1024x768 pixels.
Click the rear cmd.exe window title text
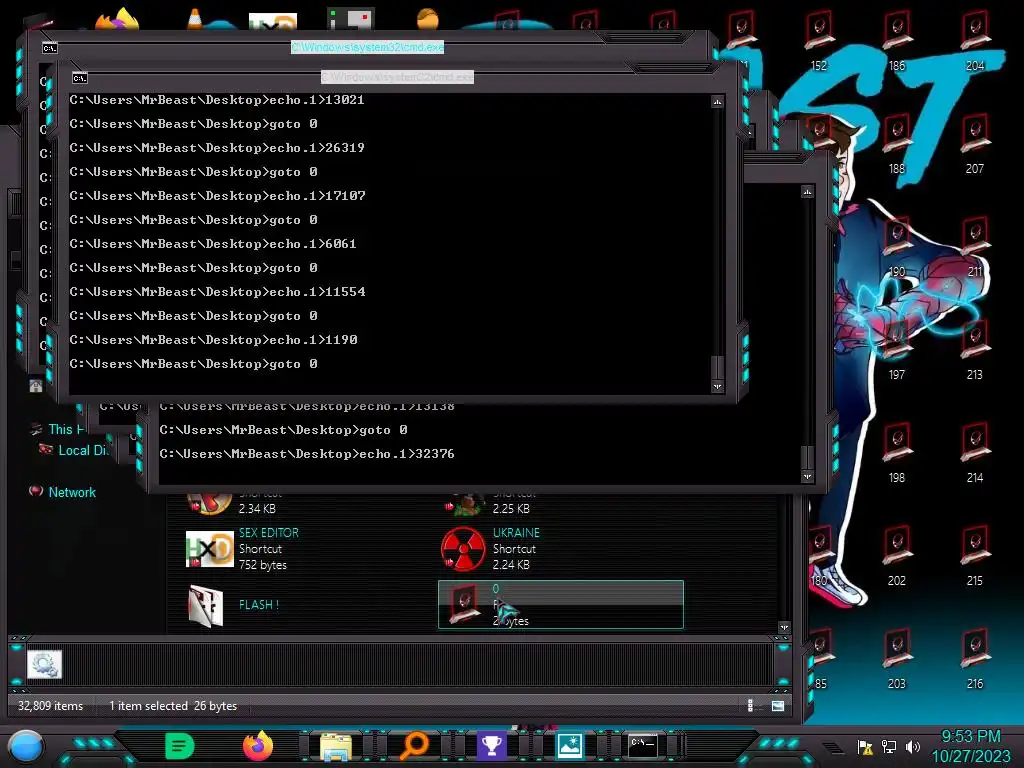367,47
